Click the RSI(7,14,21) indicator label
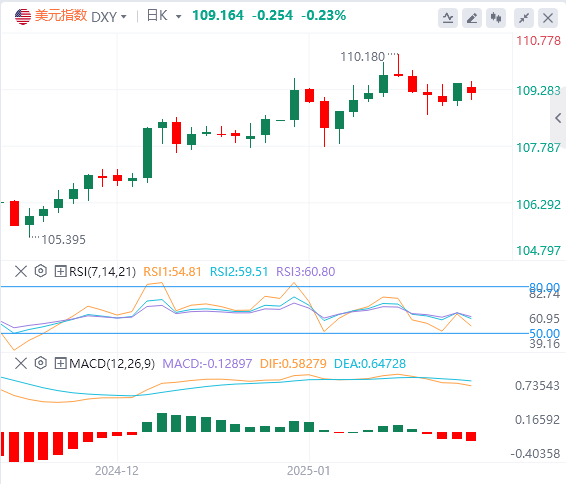Viewport: 566px width, 484px height. [103, 271]
